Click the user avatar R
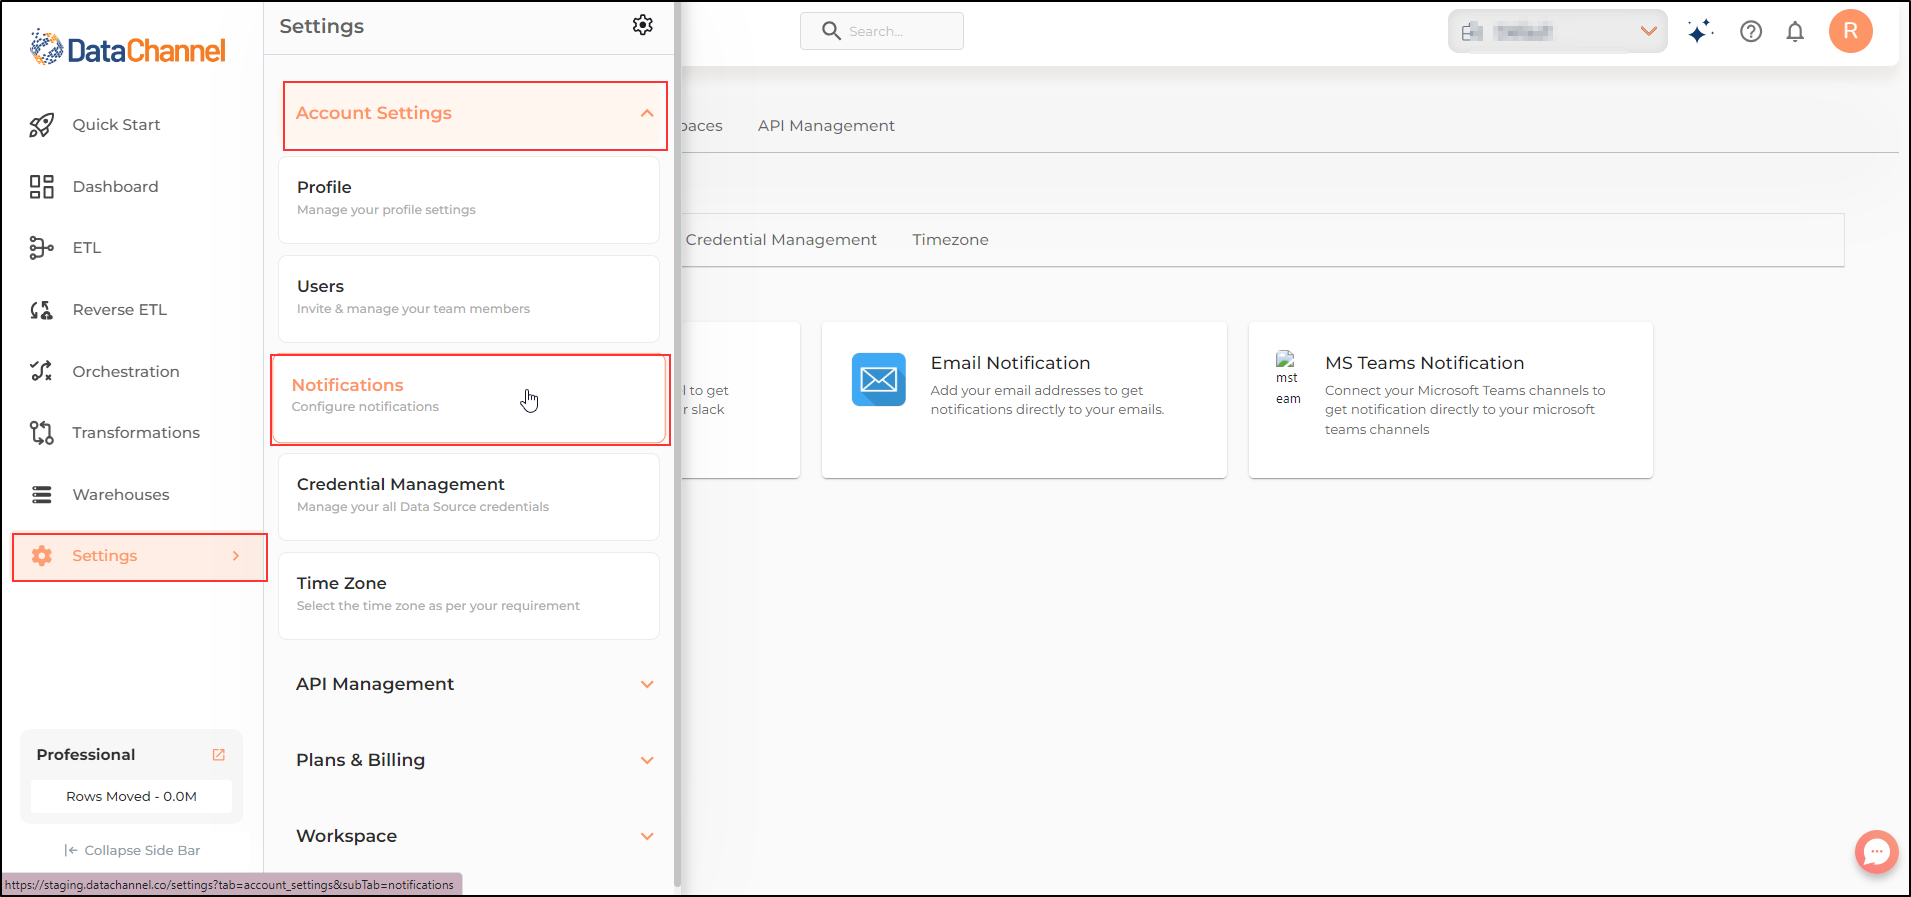This screenshot has height=897, width=1911. (x=1851, y=31)
